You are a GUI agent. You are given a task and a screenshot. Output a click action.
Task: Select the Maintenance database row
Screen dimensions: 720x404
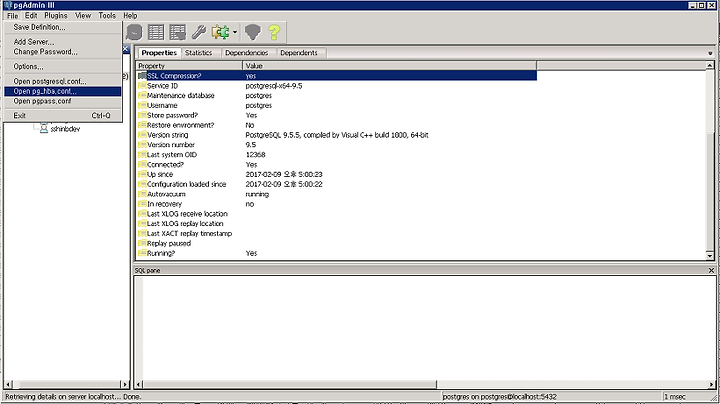tap(337, 95)
